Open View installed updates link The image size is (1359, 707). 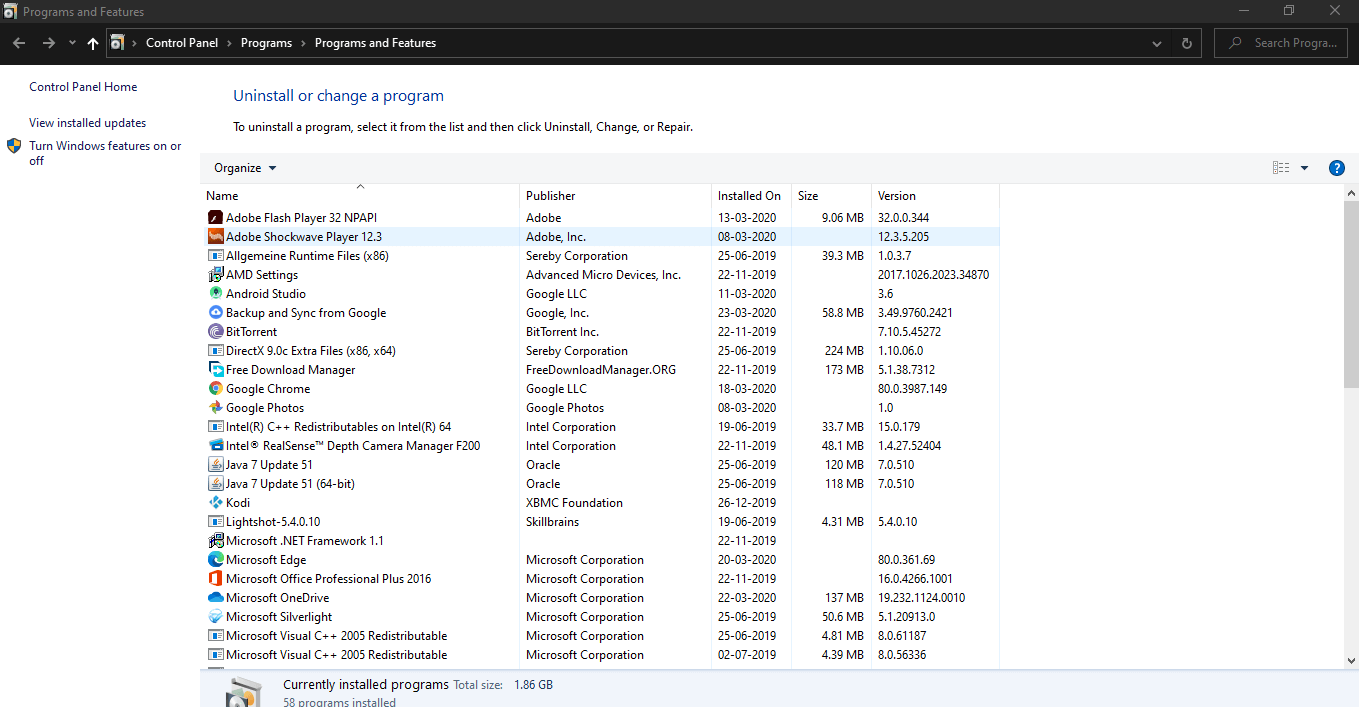[88, 123]
